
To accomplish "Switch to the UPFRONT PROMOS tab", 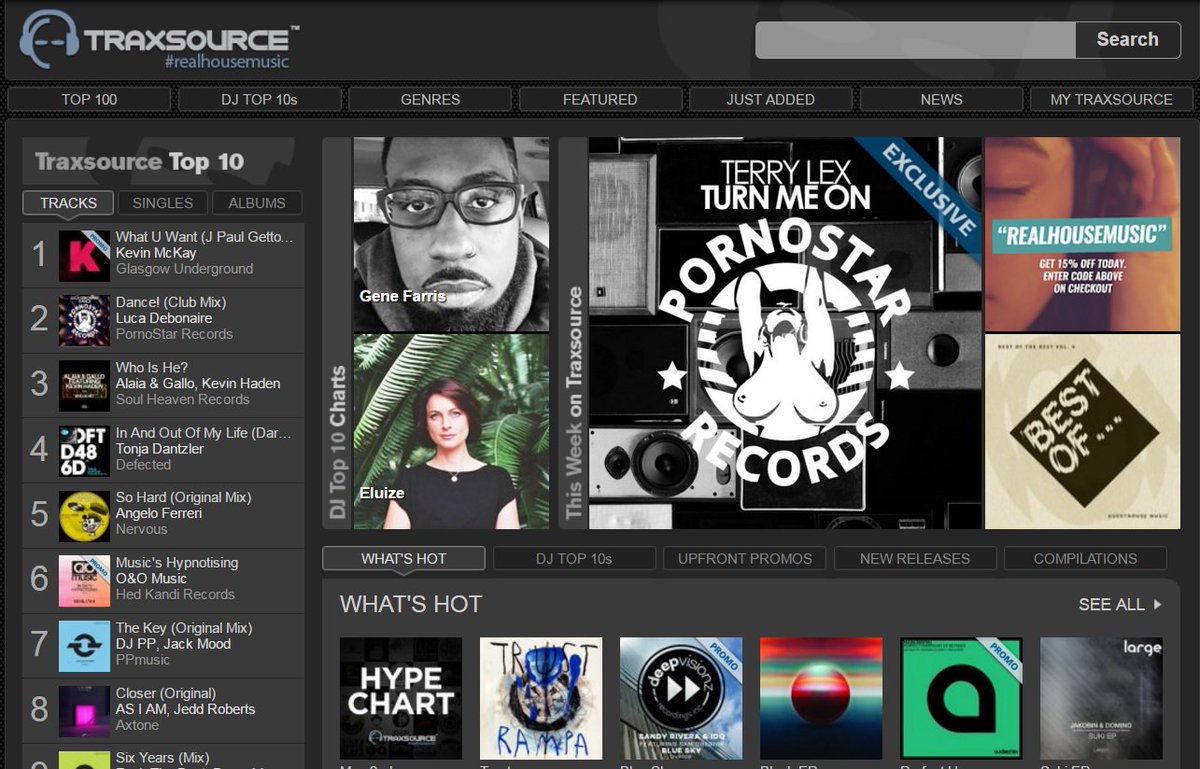I will 745,558.
